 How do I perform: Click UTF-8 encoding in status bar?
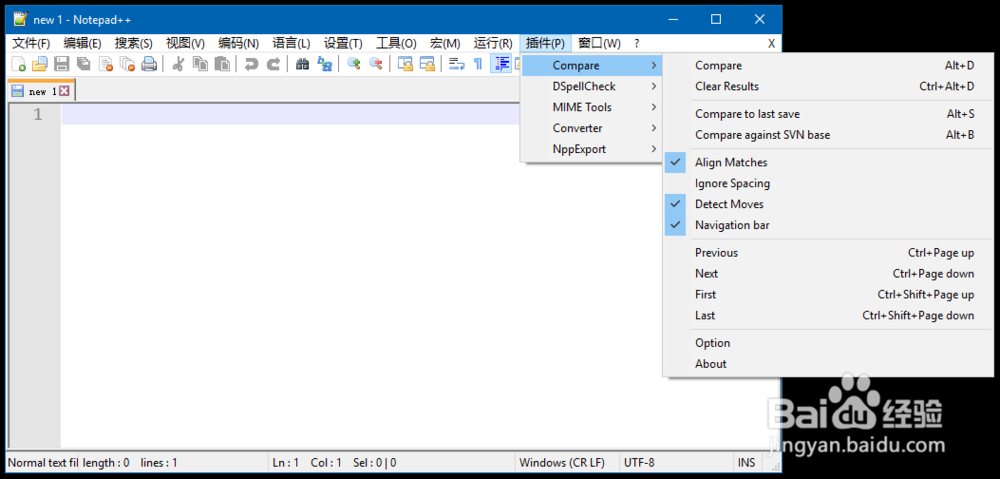point(640,462)
